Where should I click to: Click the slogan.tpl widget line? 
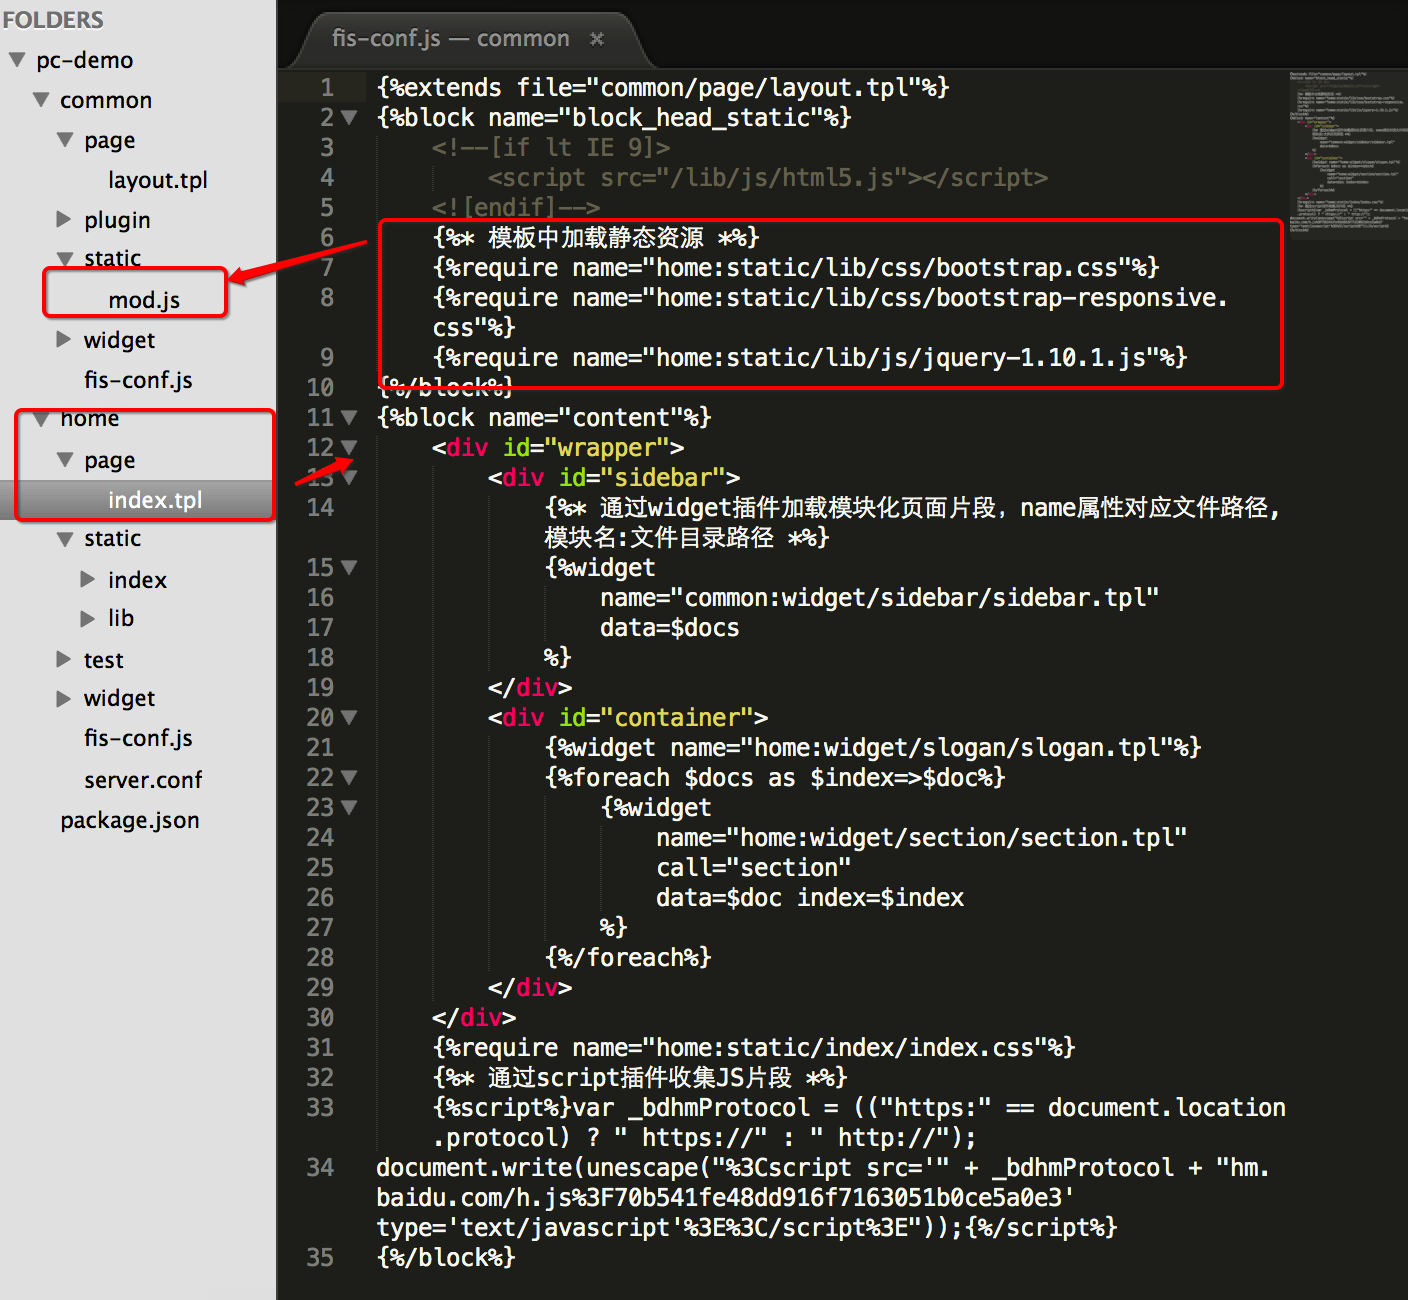tap(873, 748)
